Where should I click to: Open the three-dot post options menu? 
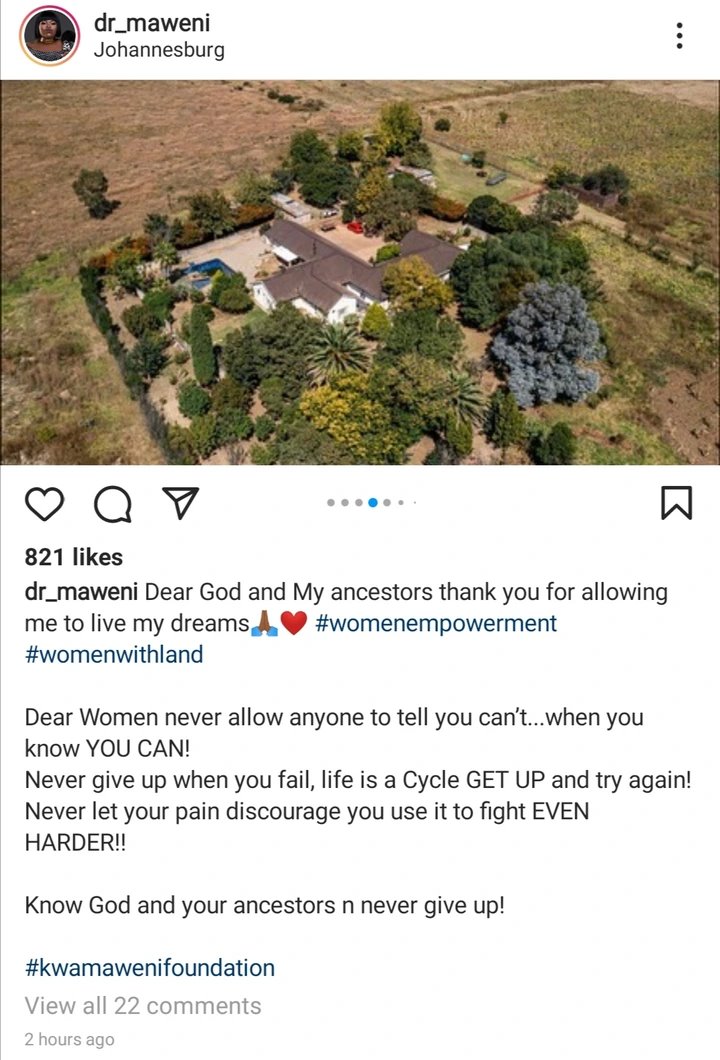[x=679, y=36]
